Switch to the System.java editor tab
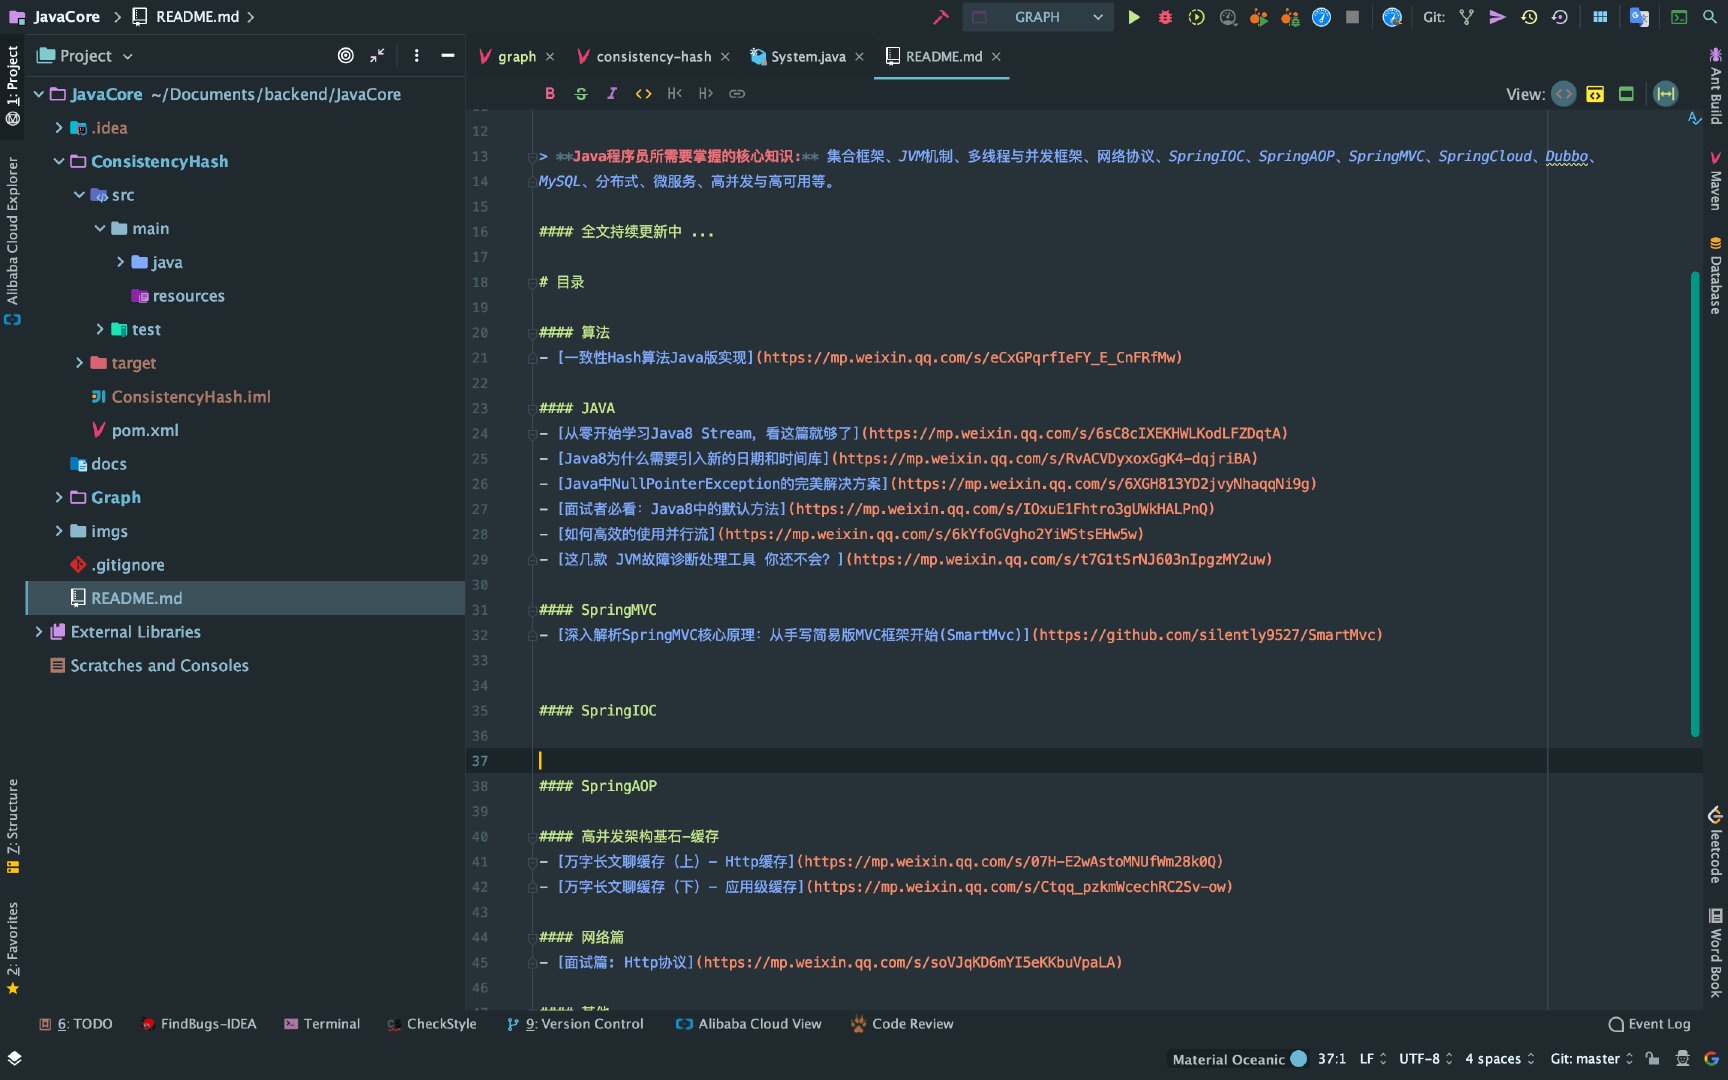 pyautogui.click(x=807, y=57)
